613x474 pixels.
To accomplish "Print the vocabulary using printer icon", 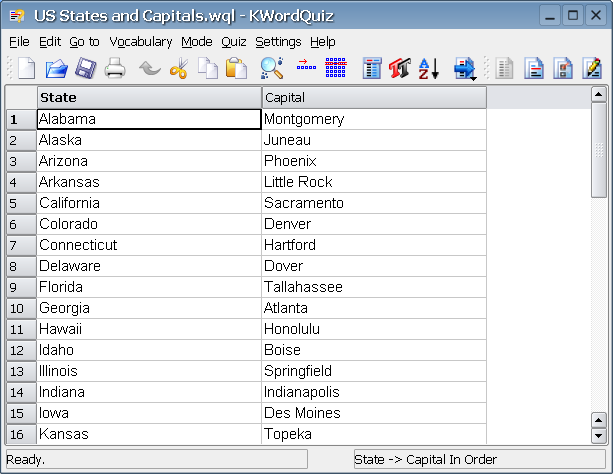I will 115,68.
